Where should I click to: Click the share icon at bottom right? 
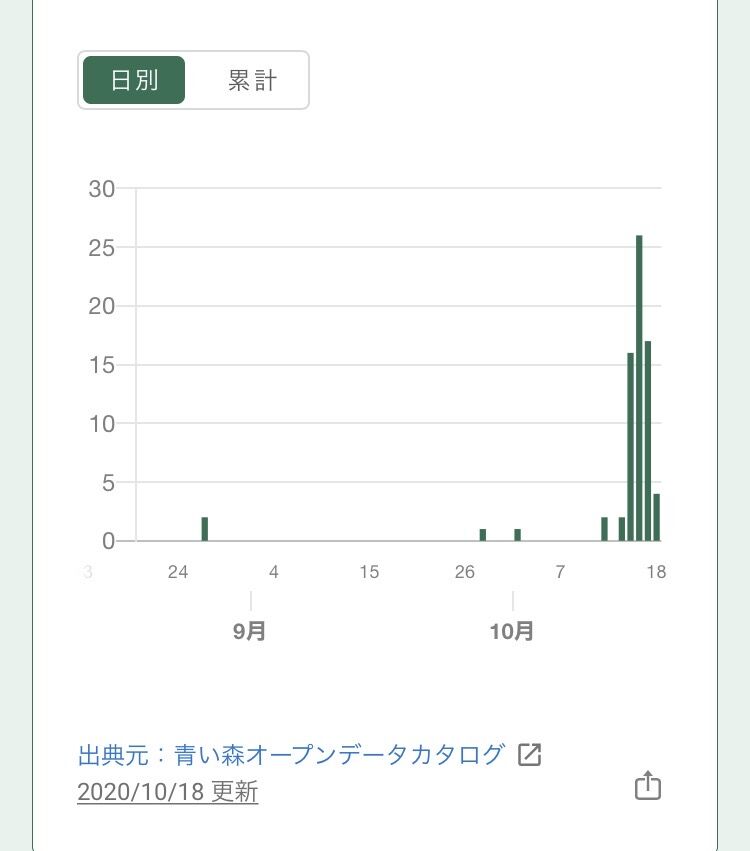pyautogui.click(x=648, y=785)
